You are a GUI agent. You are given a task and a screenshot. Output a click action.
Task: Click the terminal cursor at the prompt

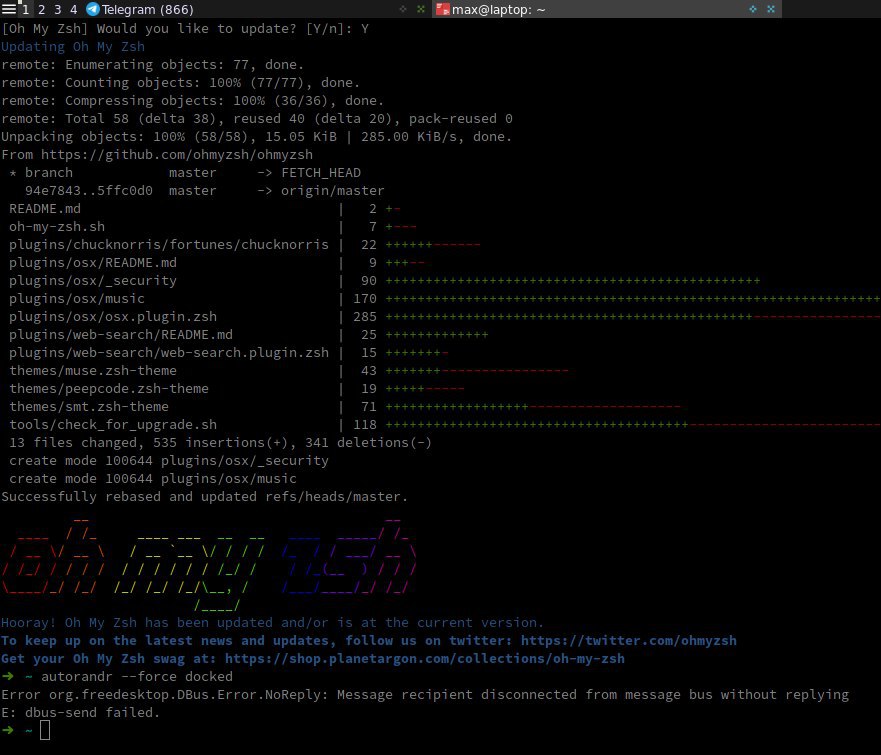[45, 730]
